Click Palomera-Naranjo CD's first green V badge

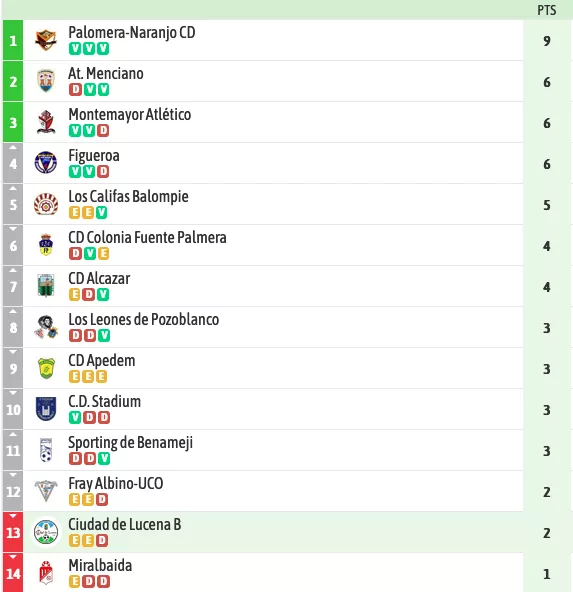coord(75,49)
